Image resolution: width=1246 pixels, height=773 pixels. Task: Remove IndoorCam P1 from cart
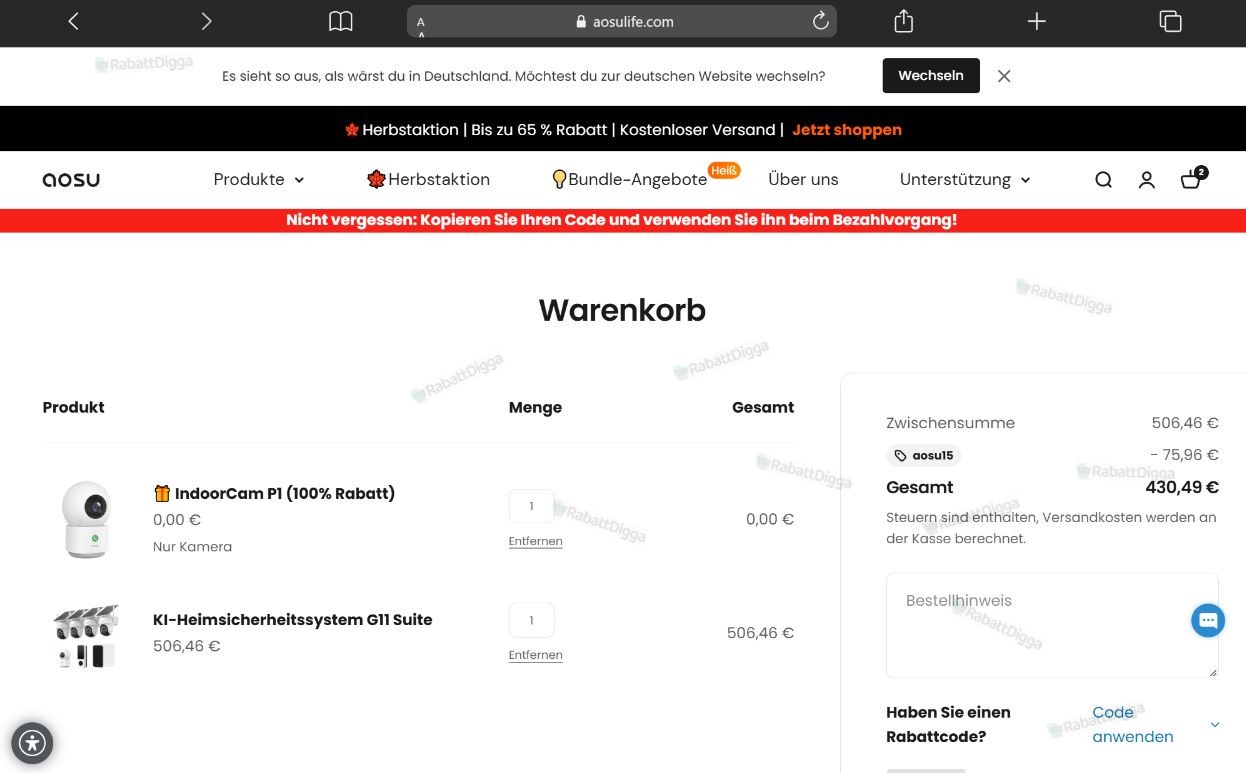(536, 541)
